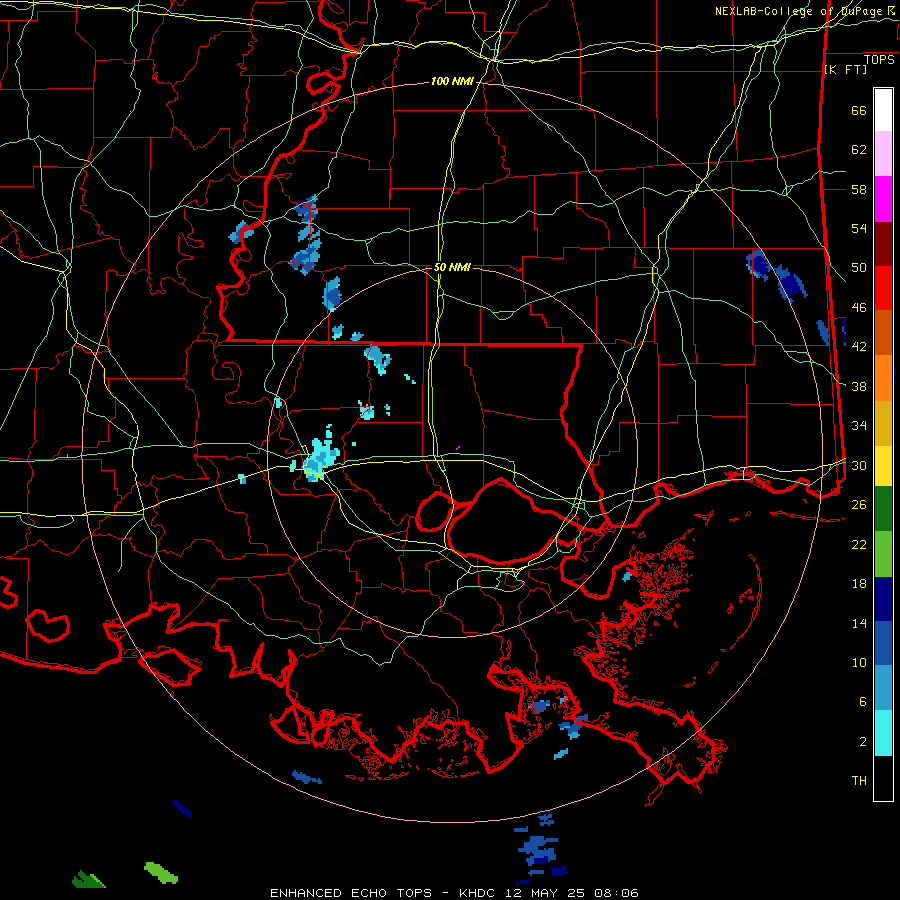
Task: Click the '58' legend value
Action: pyautogui.click(x=859, y=189)
